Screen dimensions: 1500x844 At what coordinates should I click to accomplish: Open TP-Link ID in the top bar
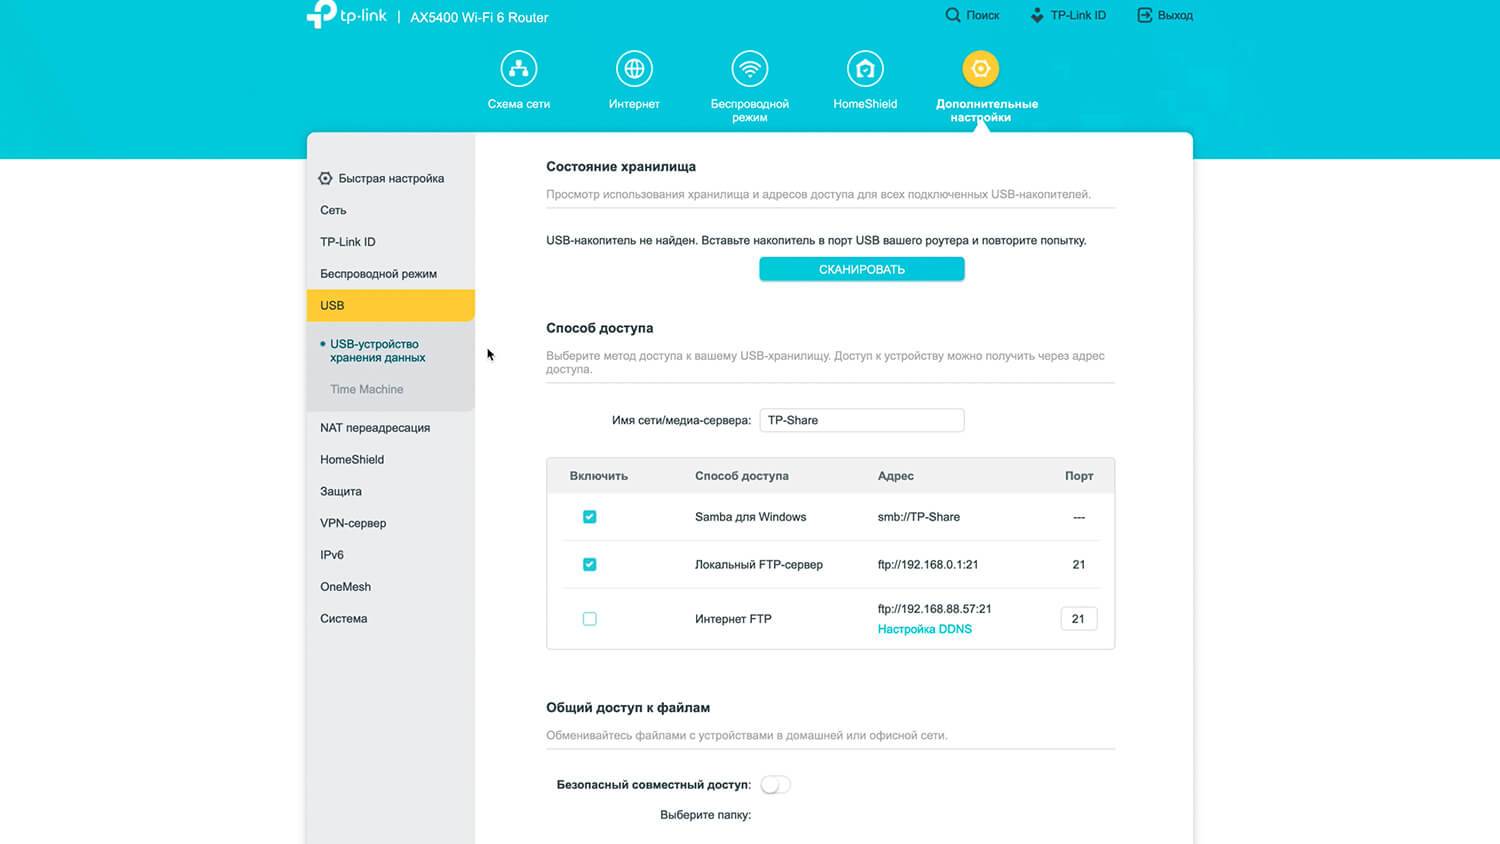tap(1068, 15)
